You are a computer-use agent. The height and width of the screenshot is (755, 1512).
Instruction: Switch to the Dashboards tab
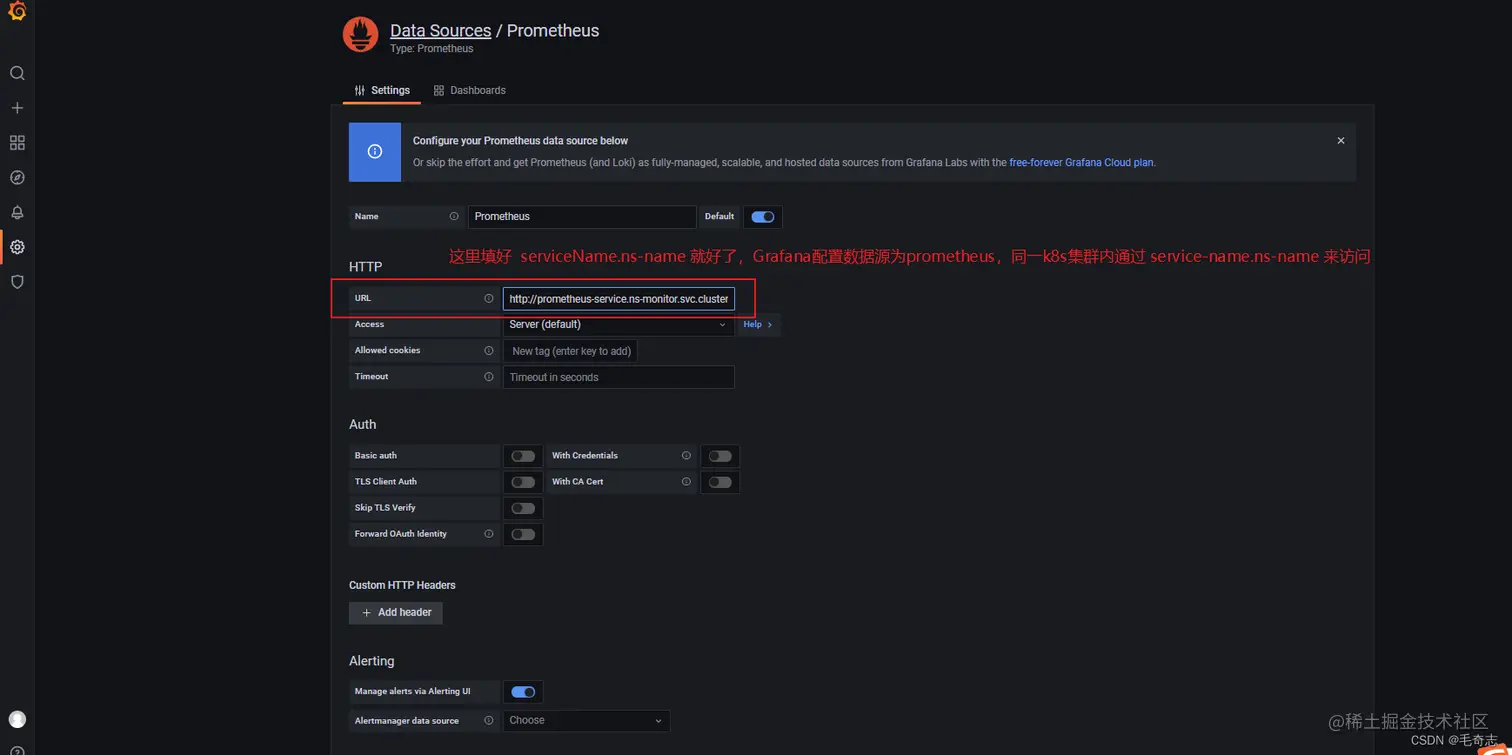[x=470, y=90]
